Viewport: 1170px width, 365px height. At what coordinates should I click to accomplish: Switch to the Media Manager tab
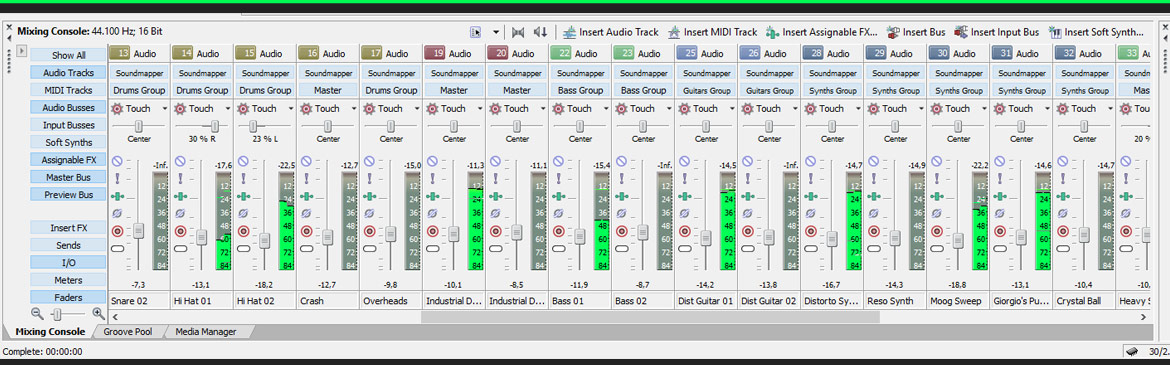click(206, 331)
